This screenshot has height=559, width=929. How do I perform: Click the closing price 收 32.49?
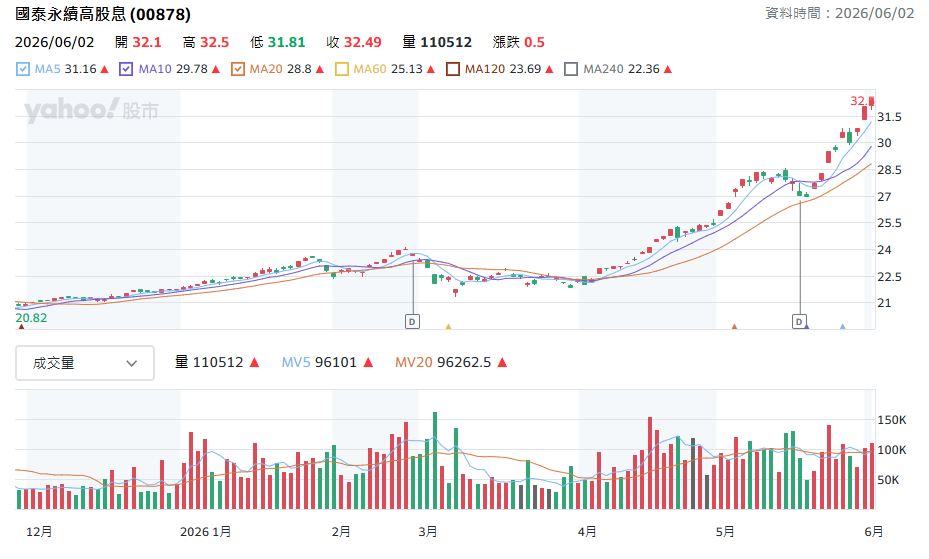click(x=354, y=43)
